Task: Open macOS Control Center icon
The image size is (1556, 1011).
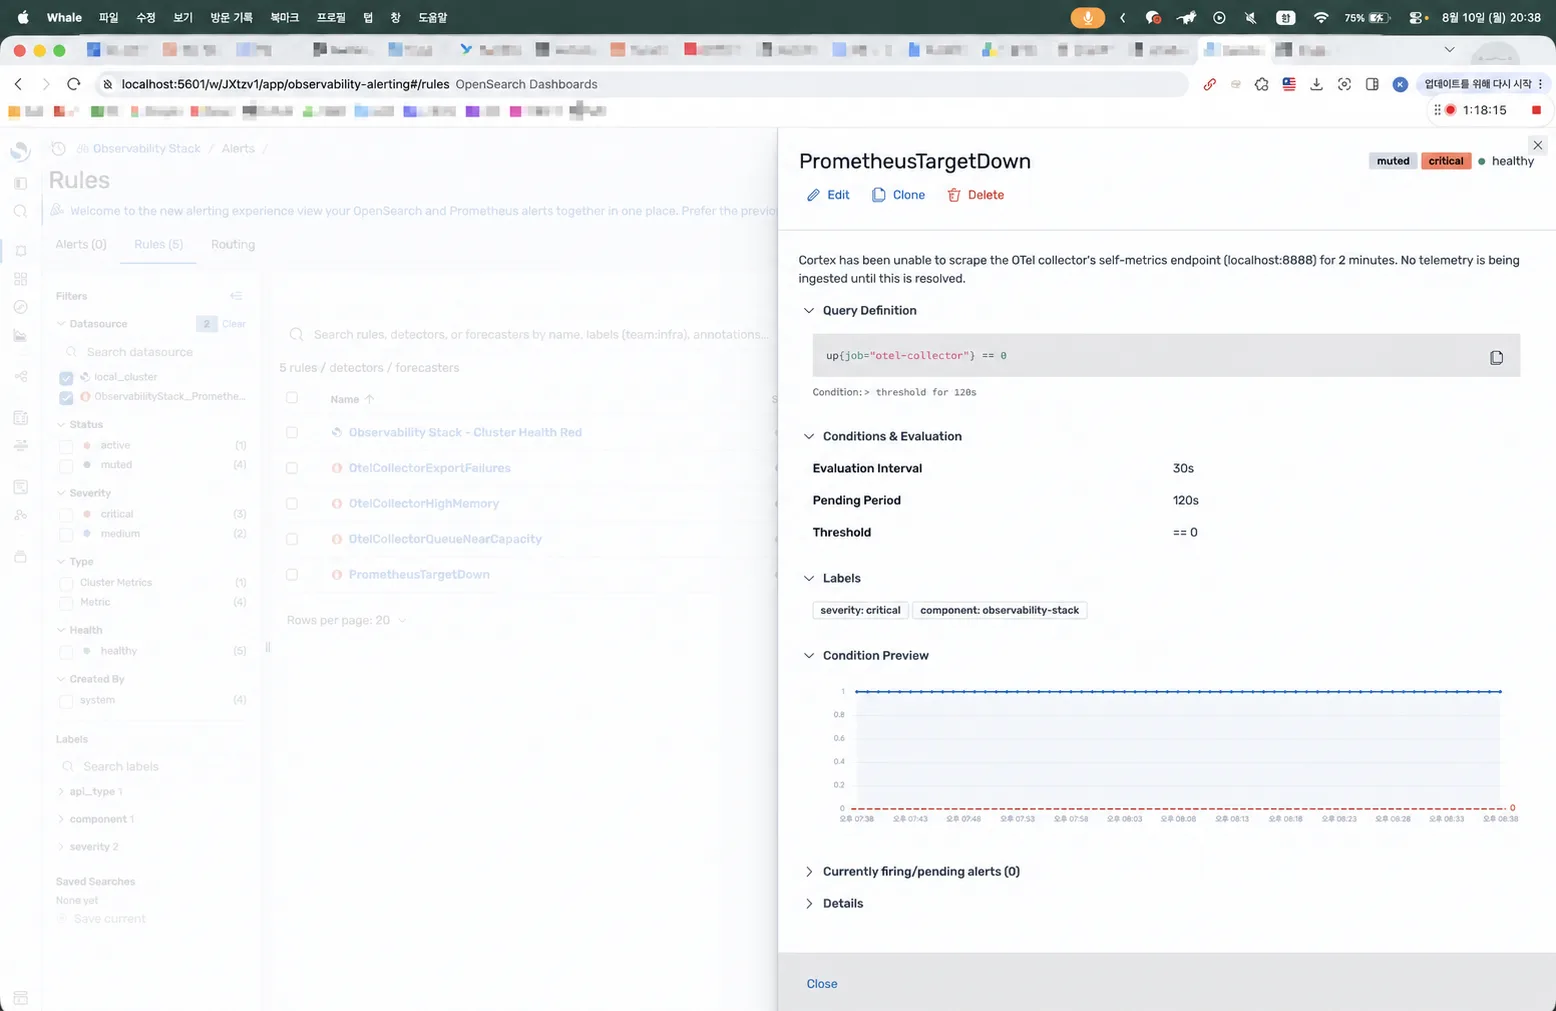Action: click(1417, 18)
